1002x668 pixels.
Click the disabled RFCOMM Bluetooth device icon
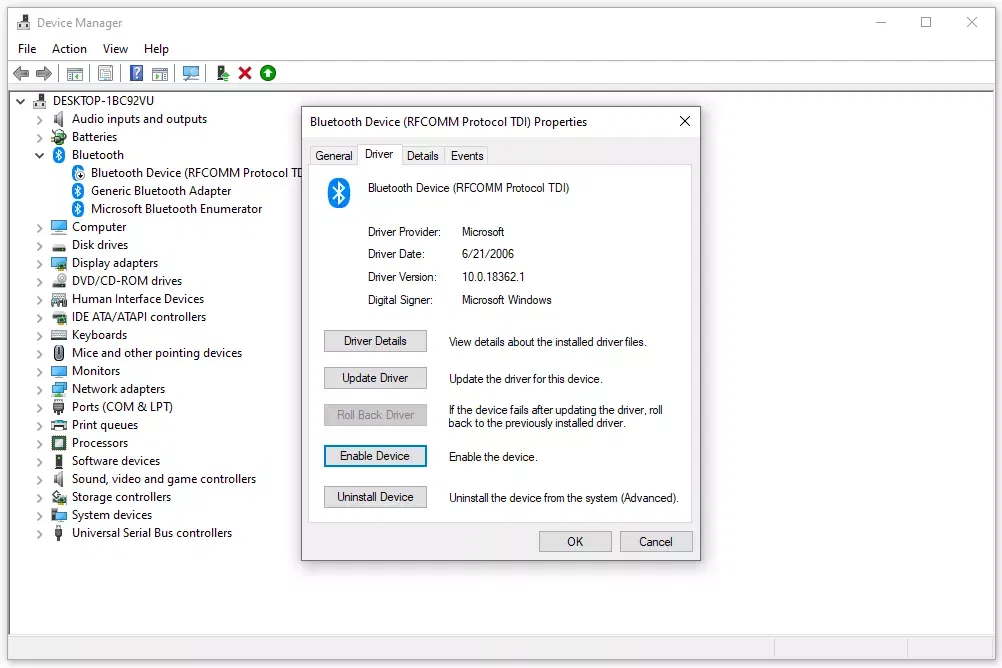click(x=78, y=173)
